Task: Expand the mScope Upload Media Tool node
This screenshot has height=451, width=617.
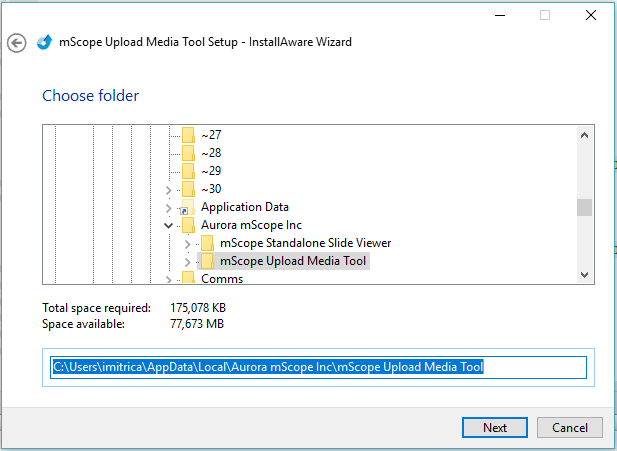Action: [187, 262]
